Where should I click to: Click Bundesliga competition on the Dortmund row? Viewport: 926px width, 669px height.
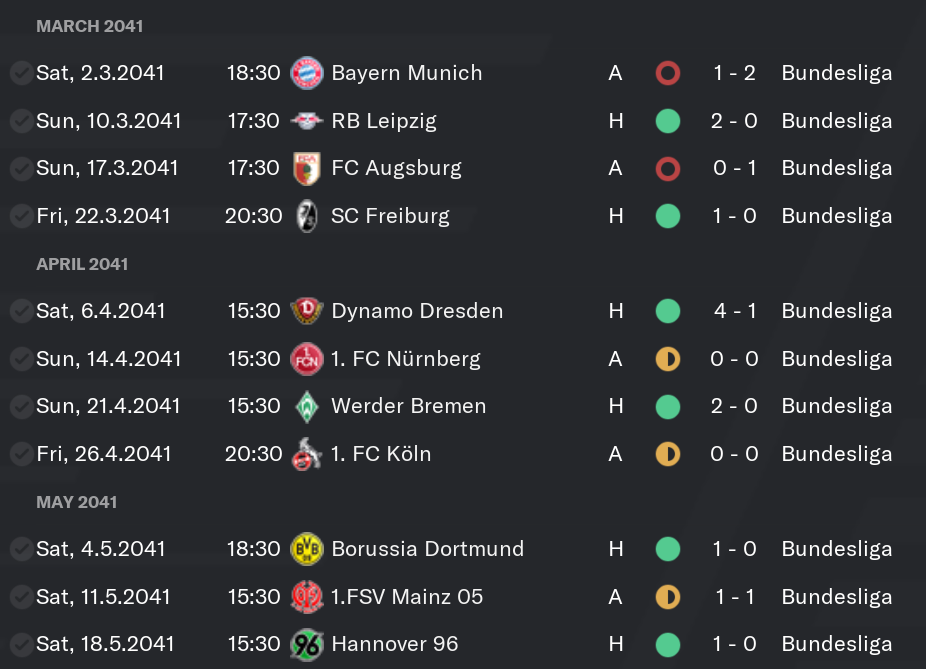[837, 549]
